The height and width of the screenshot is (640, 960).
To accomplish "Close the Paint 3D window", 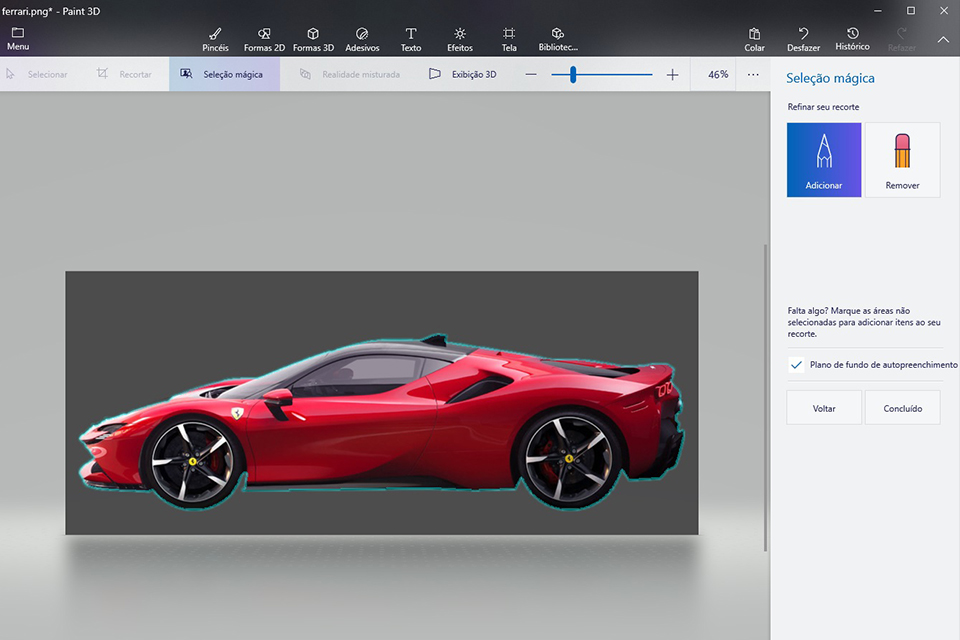I will click(944, 10).
